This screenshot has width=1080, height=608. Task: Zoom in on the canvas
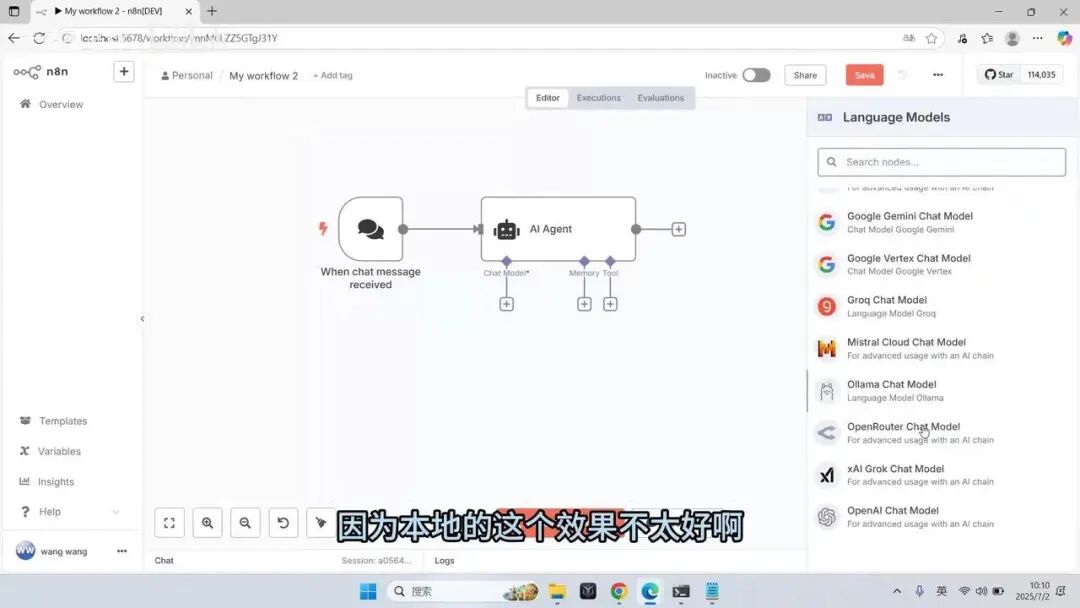coord(207,523)
